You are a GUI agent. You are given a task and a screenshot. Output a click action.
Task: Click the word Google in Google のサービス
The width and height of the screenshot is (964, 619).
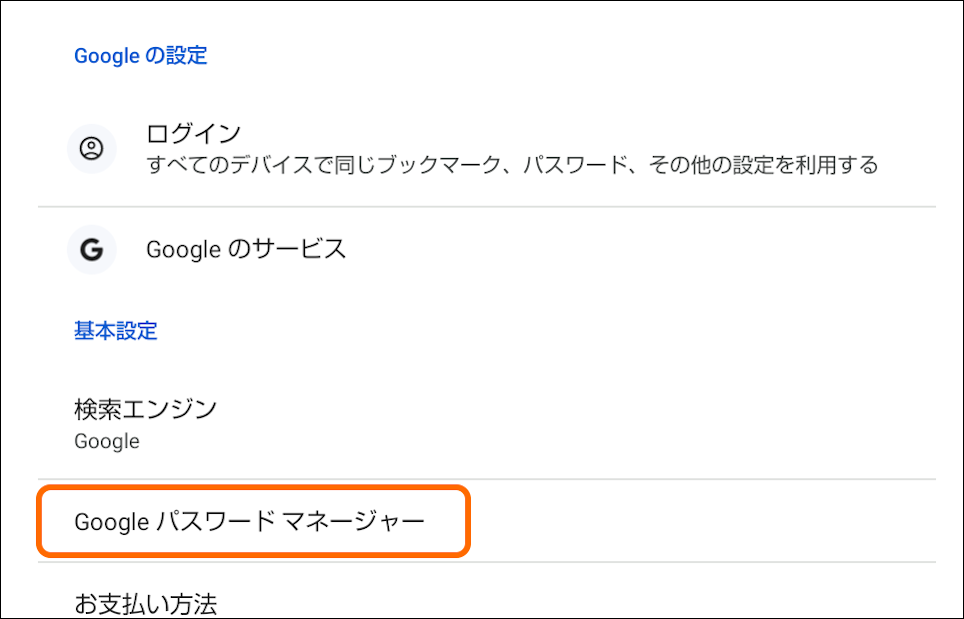(x=183, y=249)
